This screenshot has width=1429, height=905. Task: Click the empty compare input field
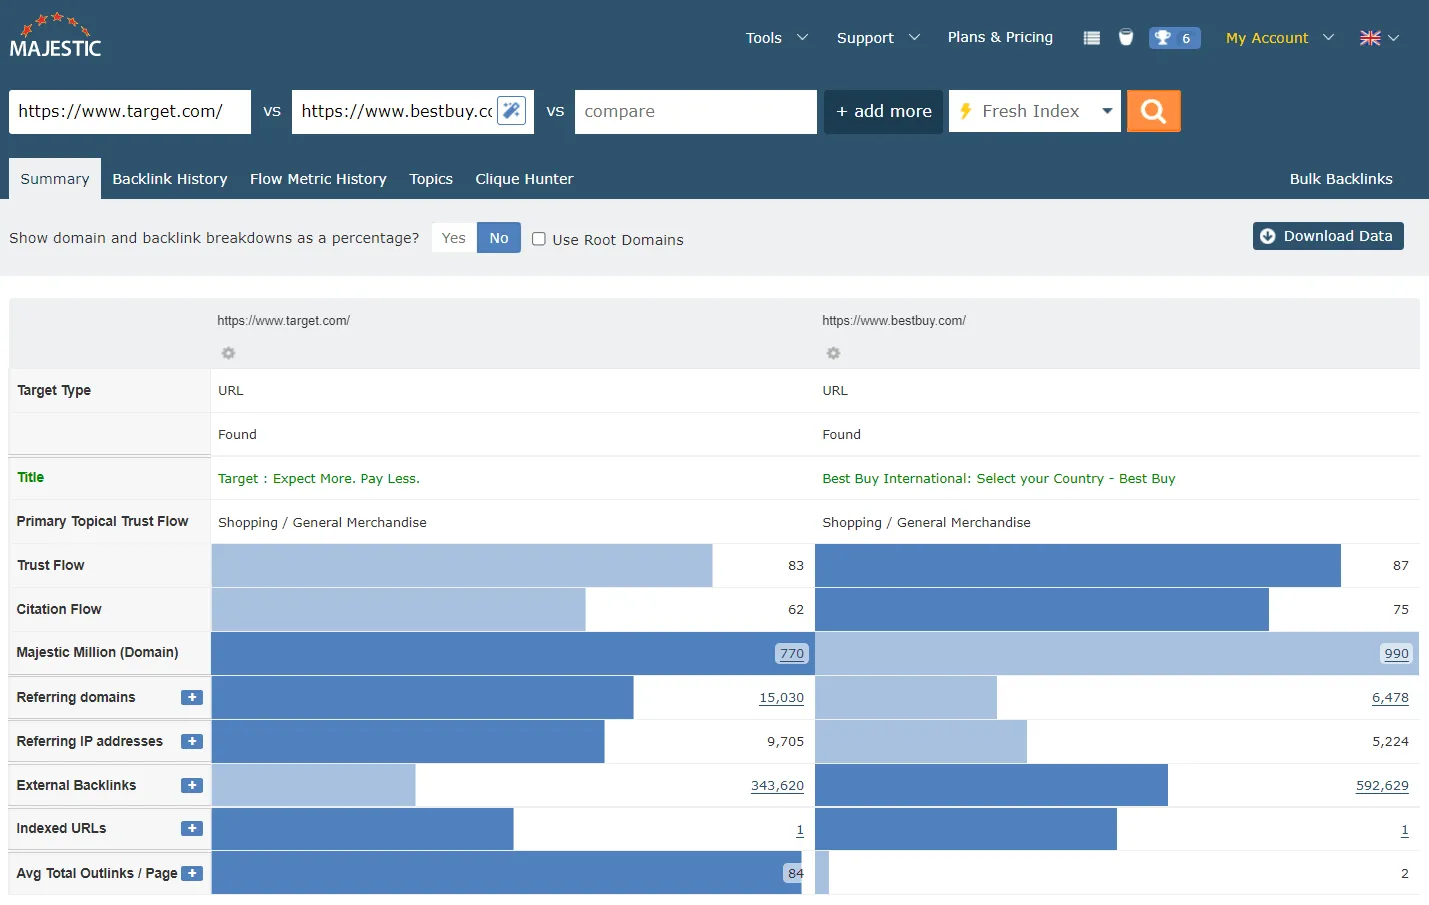695,111
